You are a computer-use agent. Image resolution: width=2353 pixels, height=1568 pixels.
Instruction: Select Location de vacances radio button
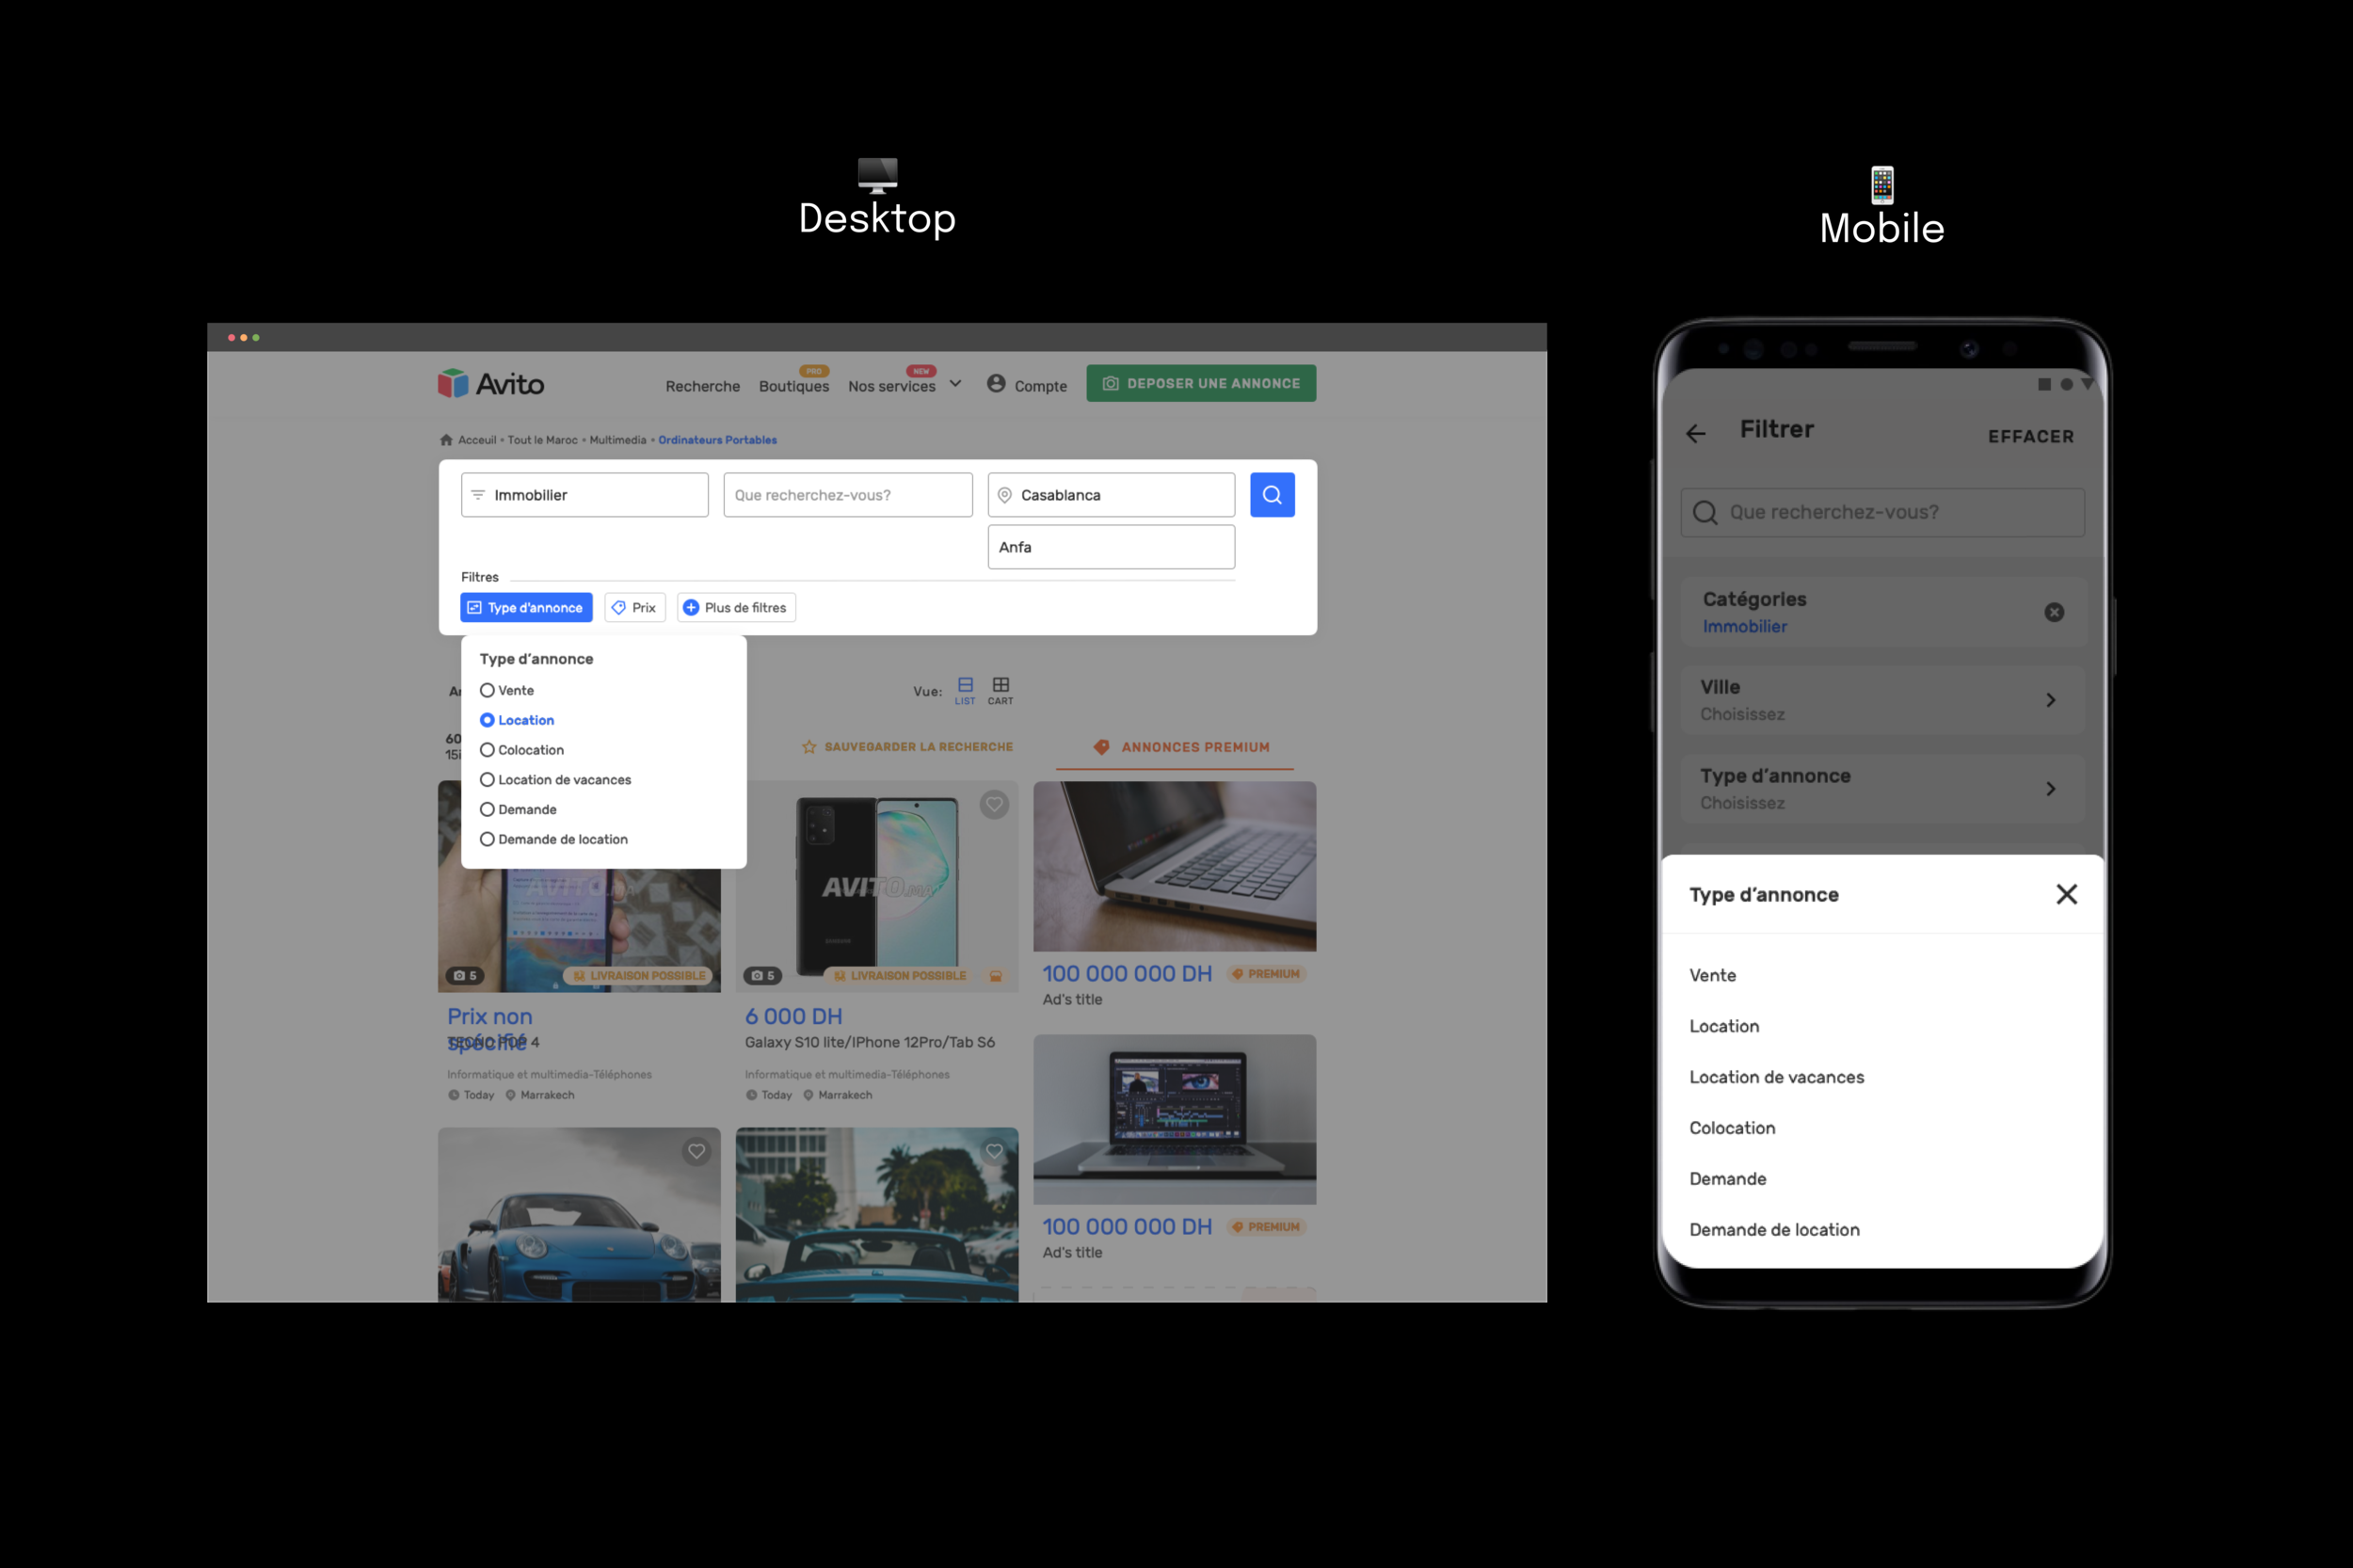pyautogui.click(x=487, y=780)
